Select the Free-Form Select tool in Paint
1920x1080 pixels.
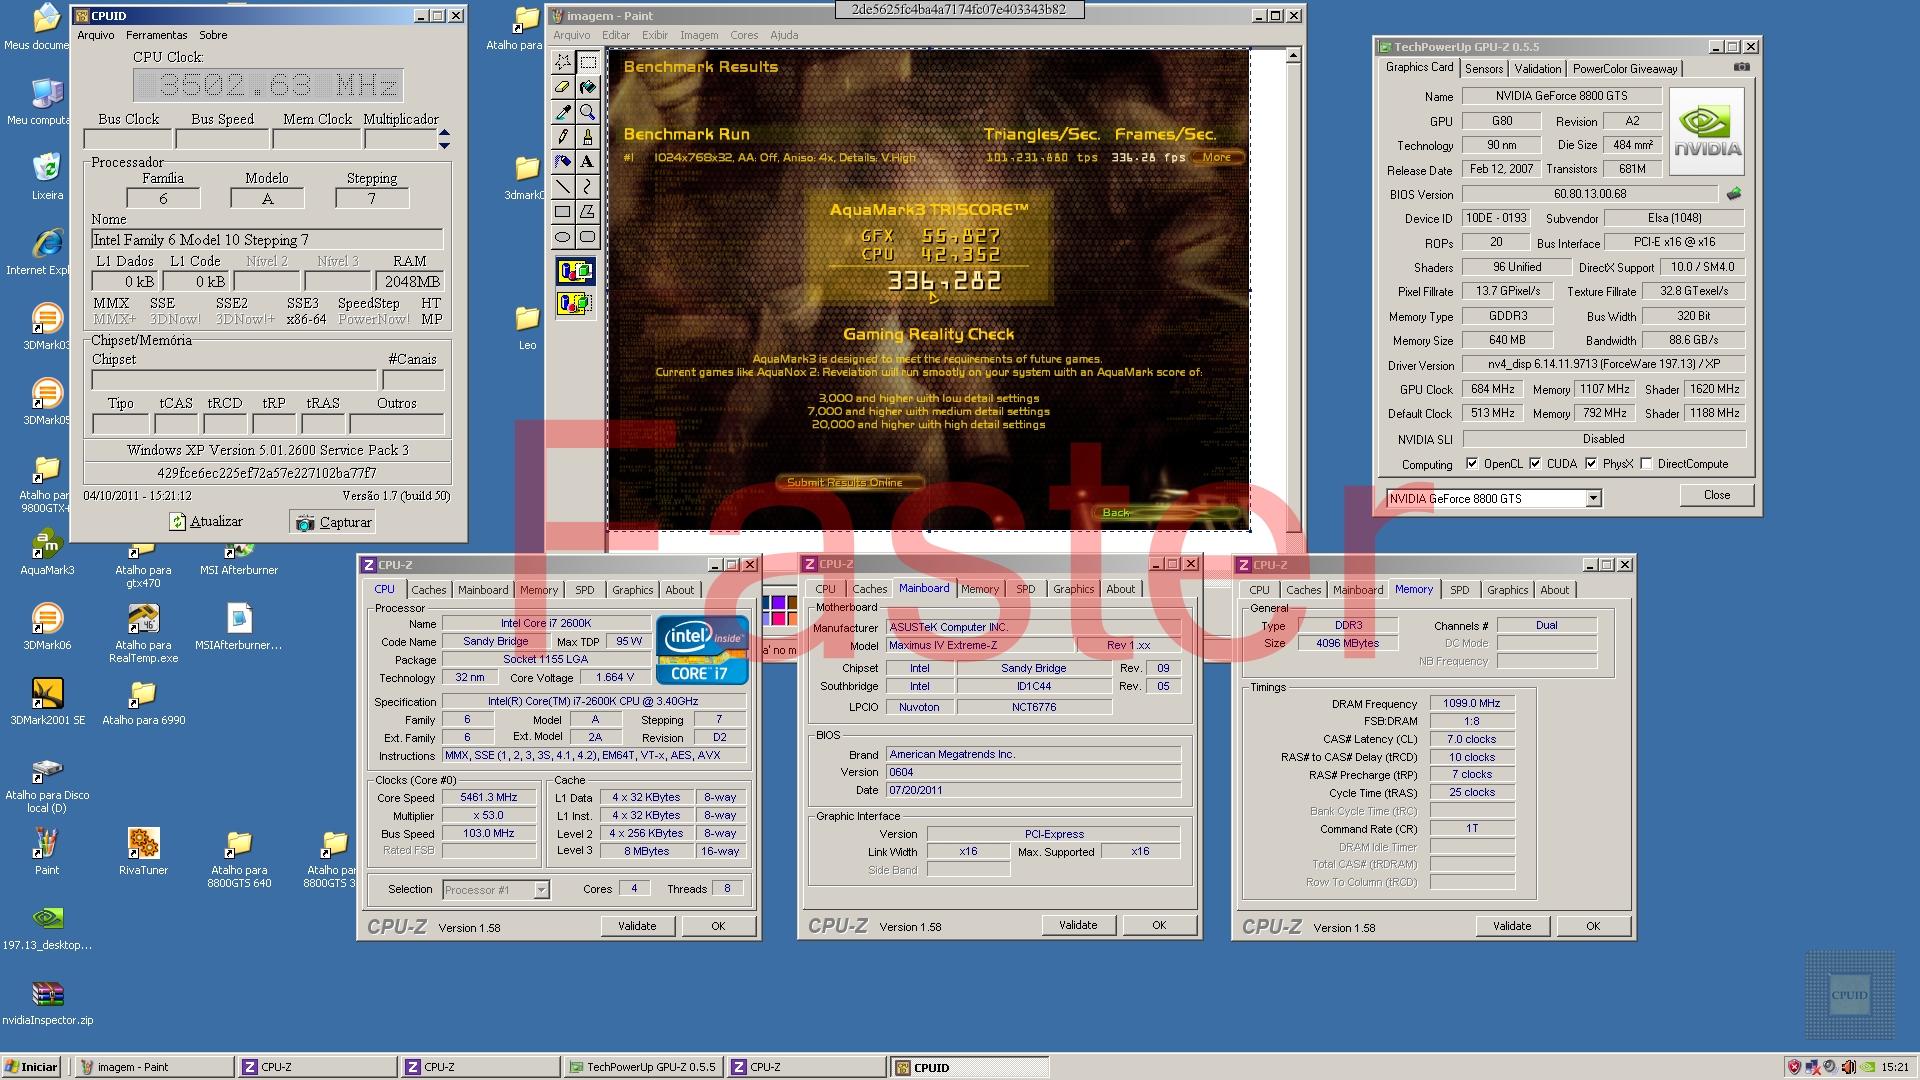(x=563, y=62)
